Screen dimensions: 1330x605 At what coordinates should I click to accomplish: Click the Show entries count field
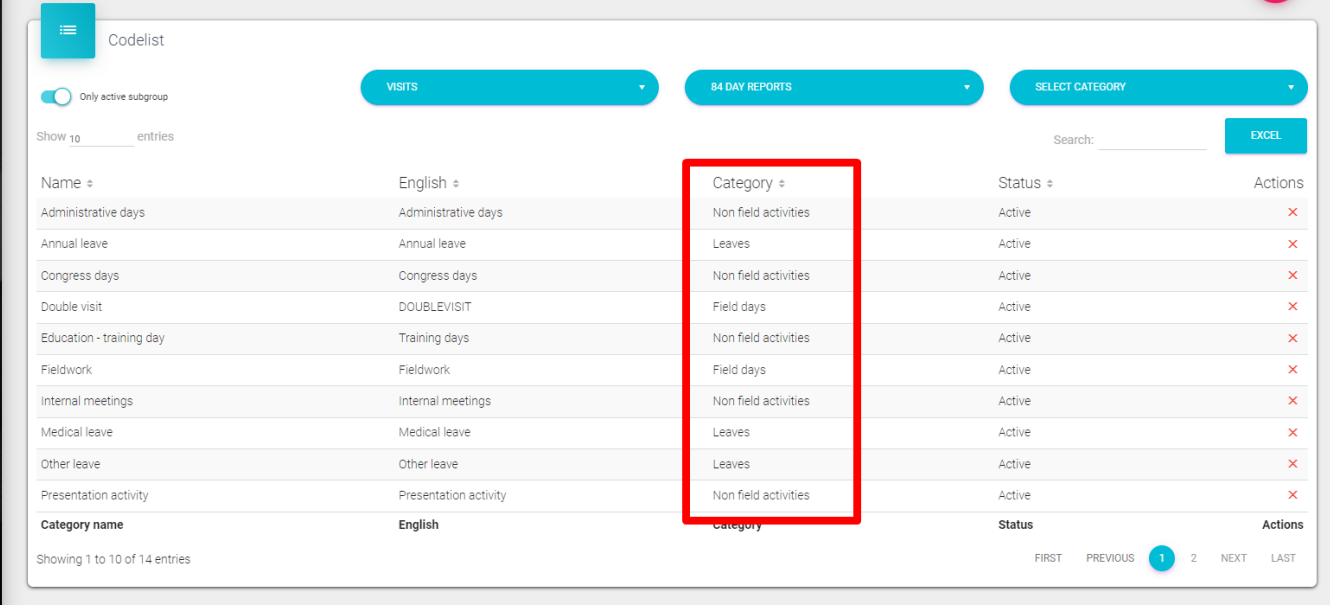coord(100,138)
